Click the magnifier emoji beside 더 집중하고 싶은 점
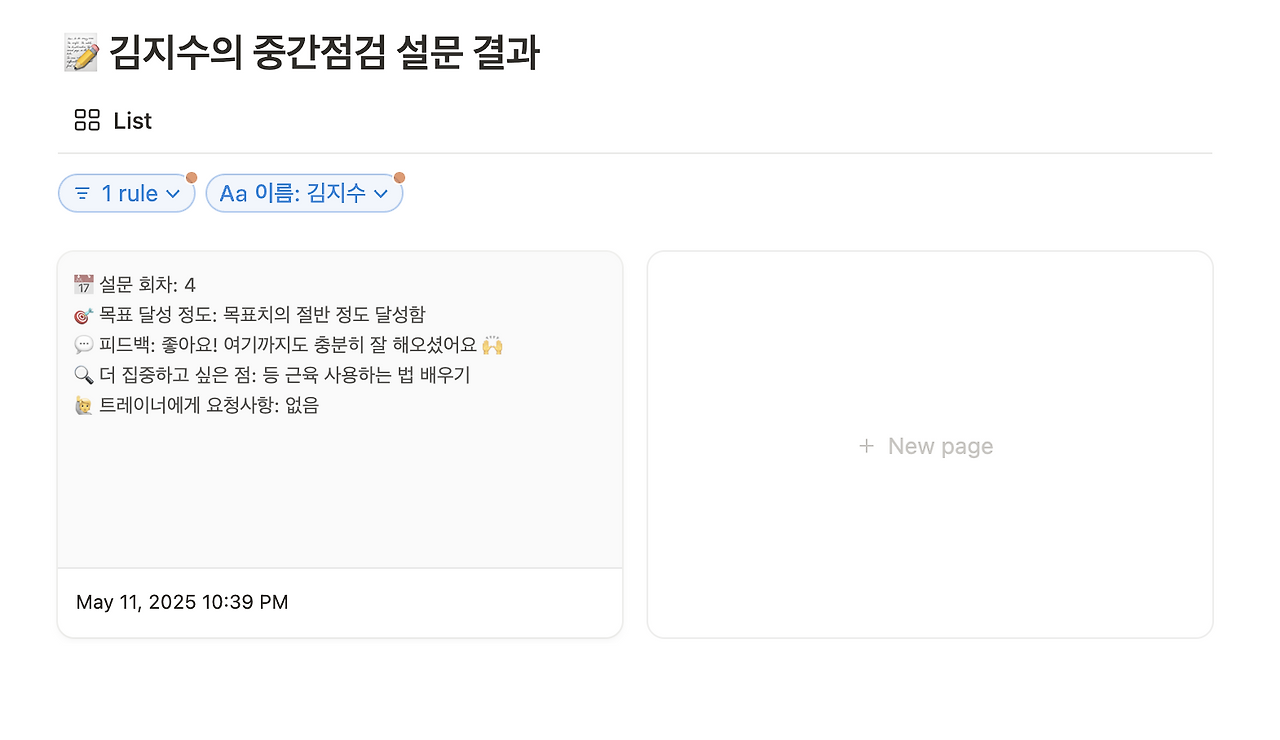Image resolution: width=1280 pixels, height=740 pixels. (84, 376)
